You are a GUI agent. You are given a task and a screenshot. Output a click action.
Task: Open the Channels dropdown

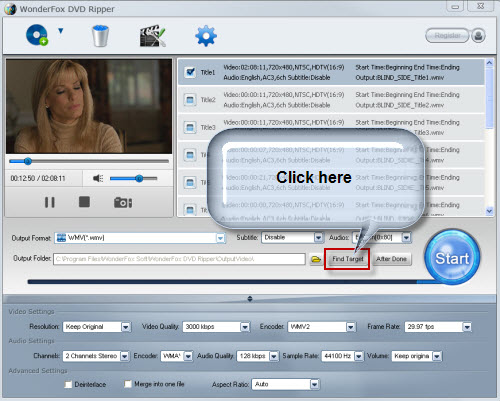coord(124,356)
